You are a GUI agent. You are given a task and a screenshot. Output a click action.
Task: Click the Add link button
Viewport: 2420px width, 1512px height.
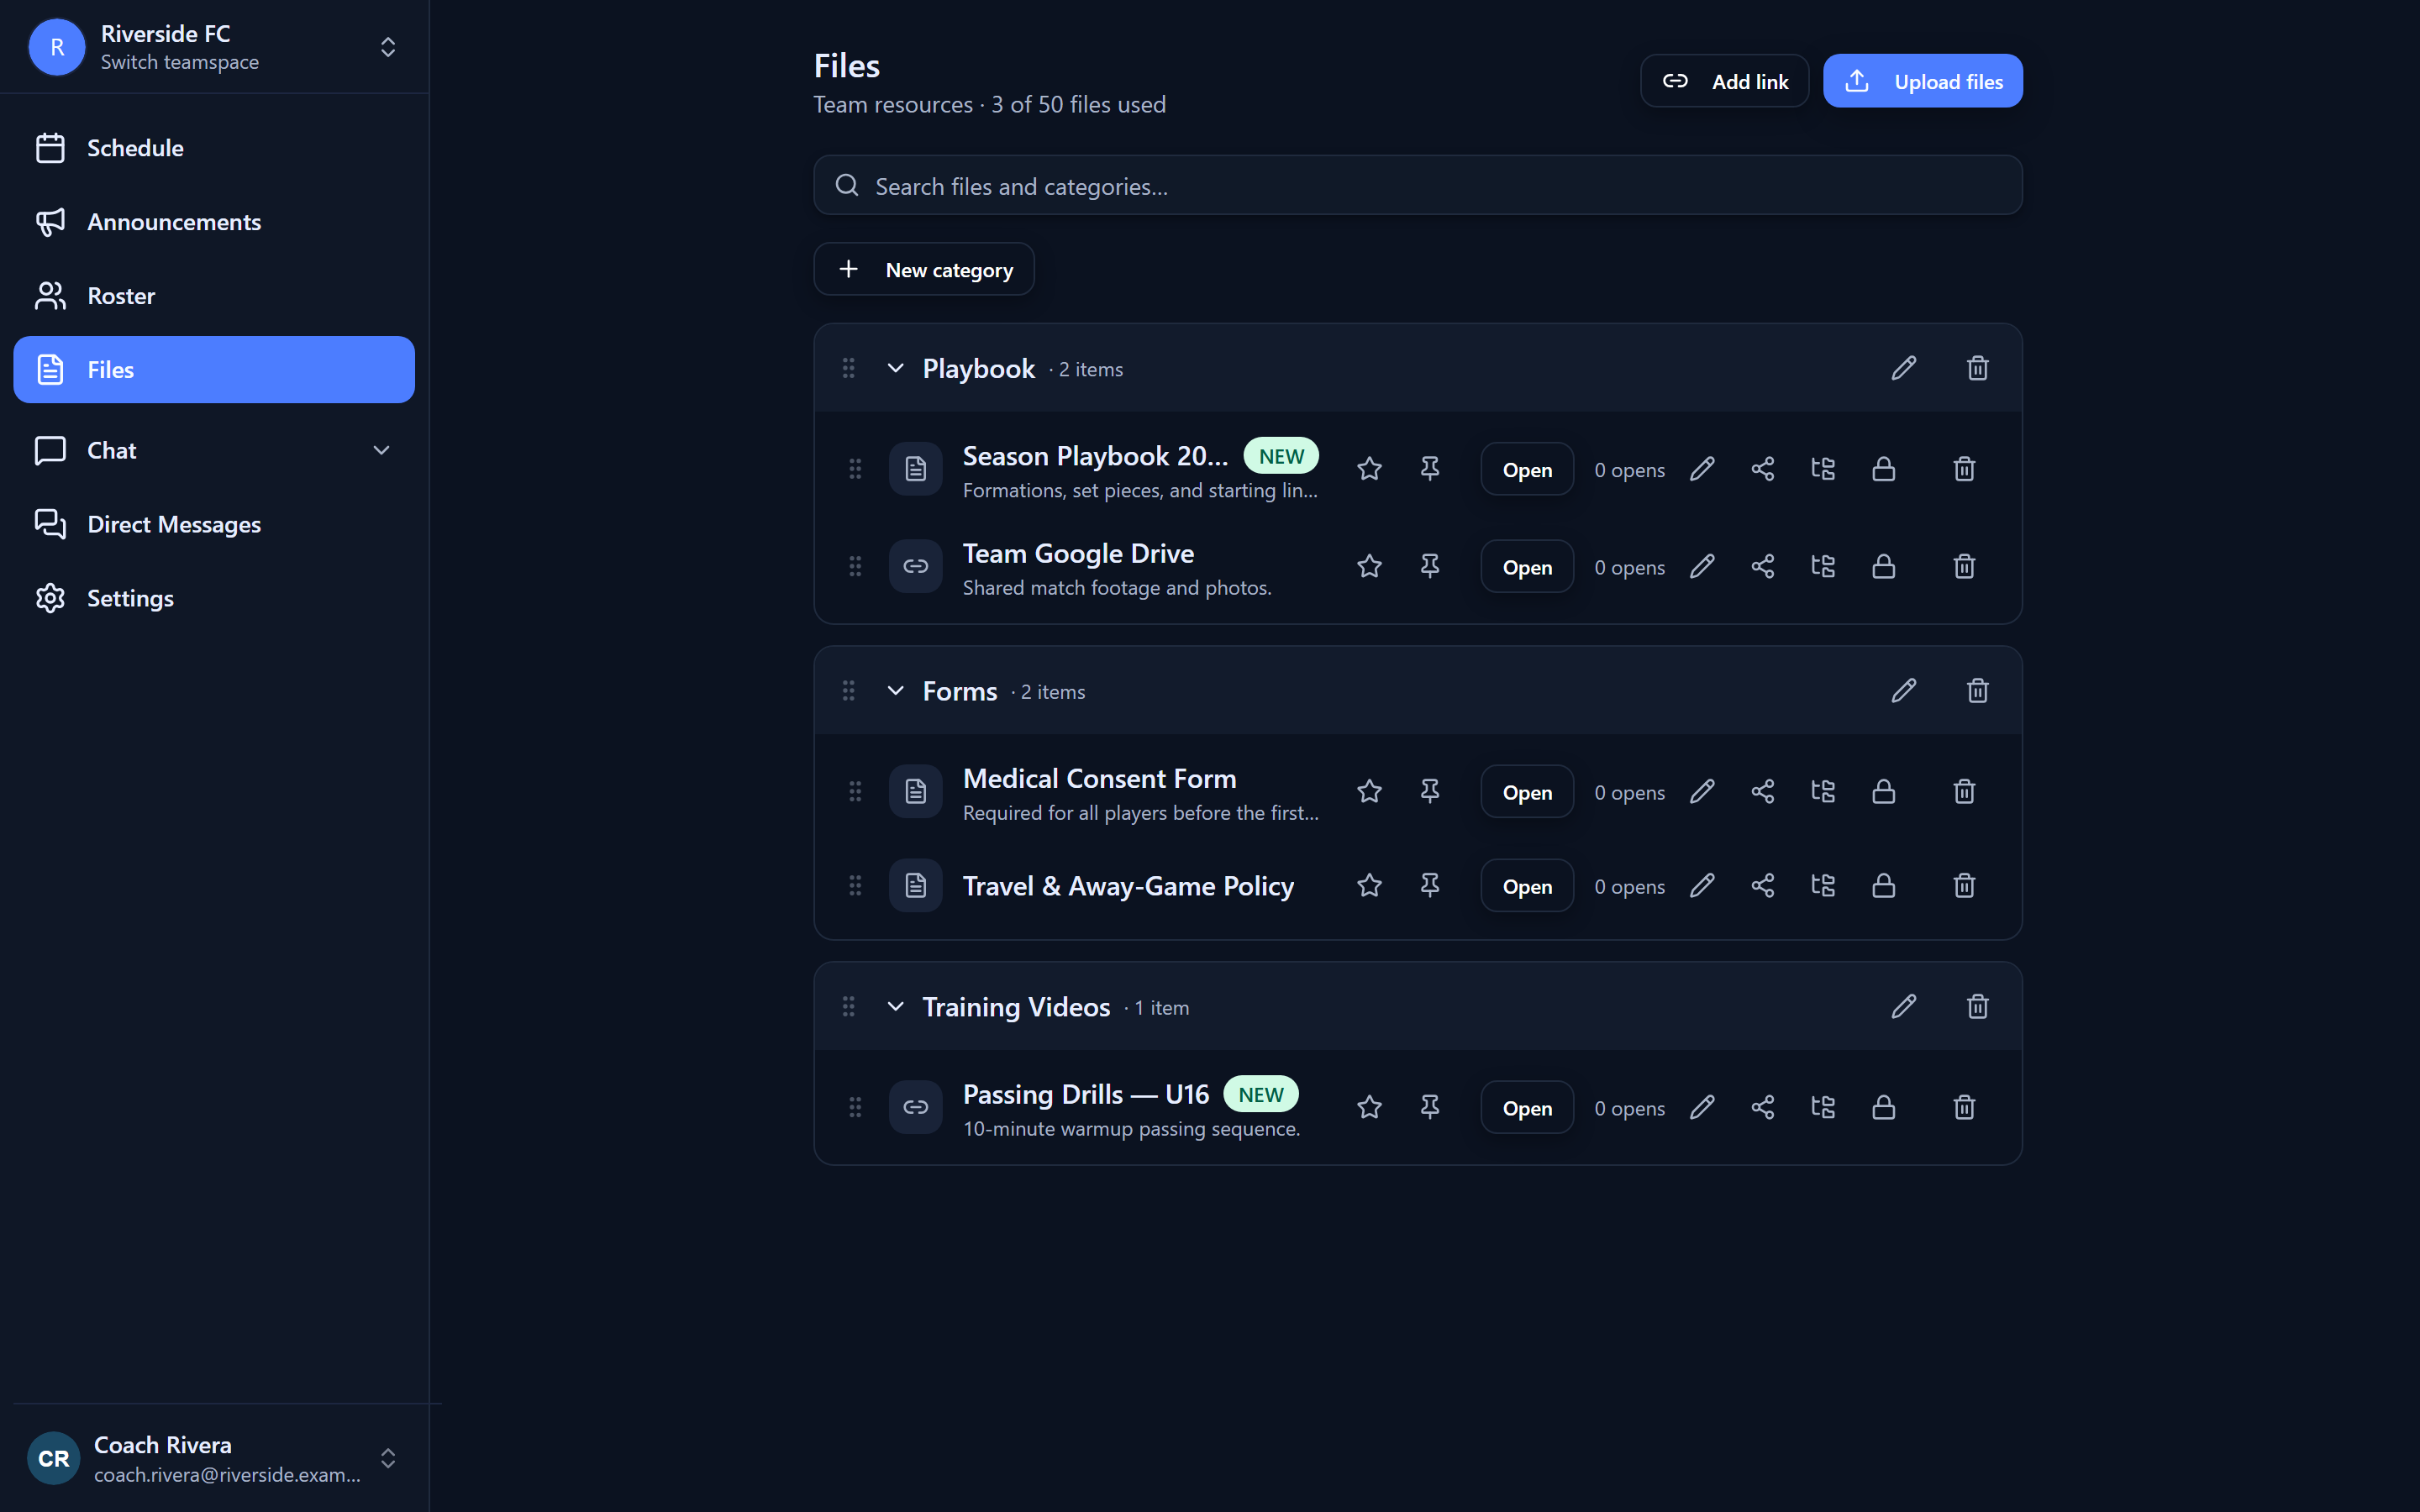[1724, 81]
